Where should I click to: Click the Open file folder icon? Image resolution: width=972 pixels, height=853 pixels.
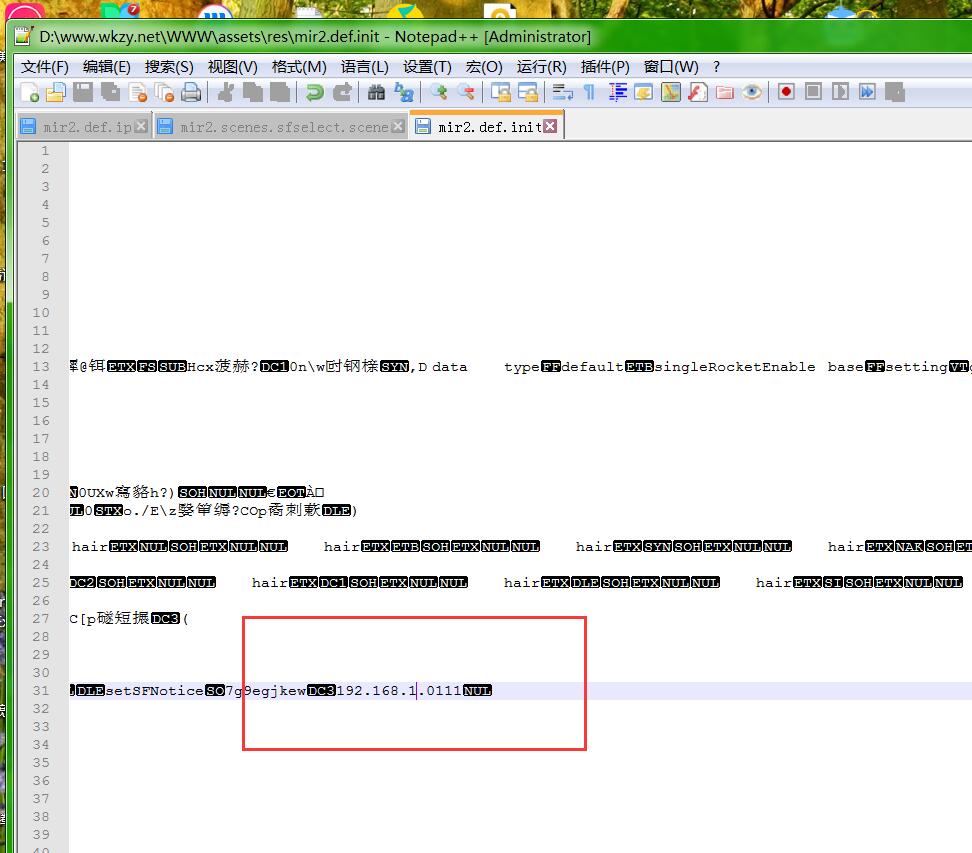coord(56,93)
